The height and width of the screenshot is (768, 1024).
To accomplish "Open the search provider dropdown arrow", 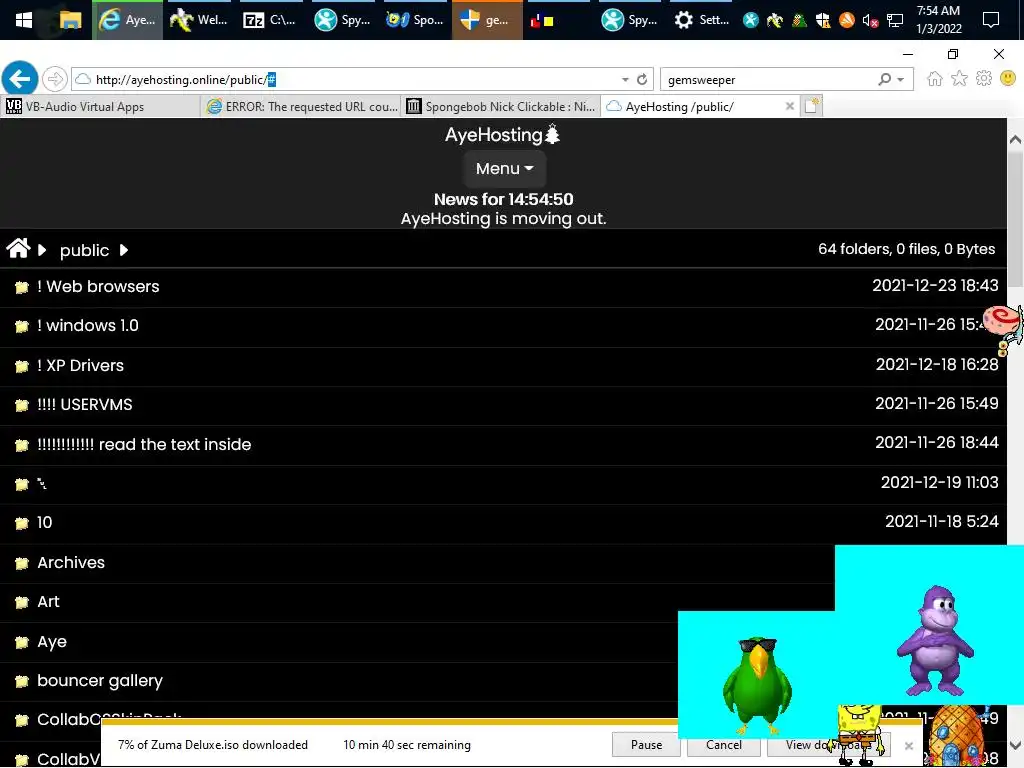I will point(901,79).
